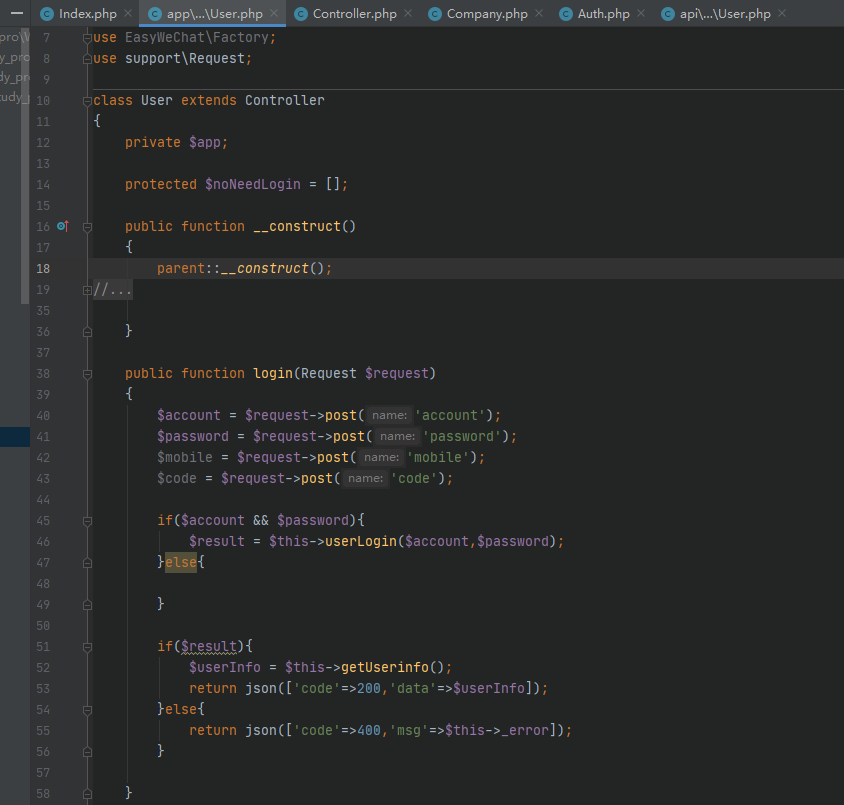Collapse the project panel with the minus icon
Screen dimensions: 844x805
[x=17, y=13]
